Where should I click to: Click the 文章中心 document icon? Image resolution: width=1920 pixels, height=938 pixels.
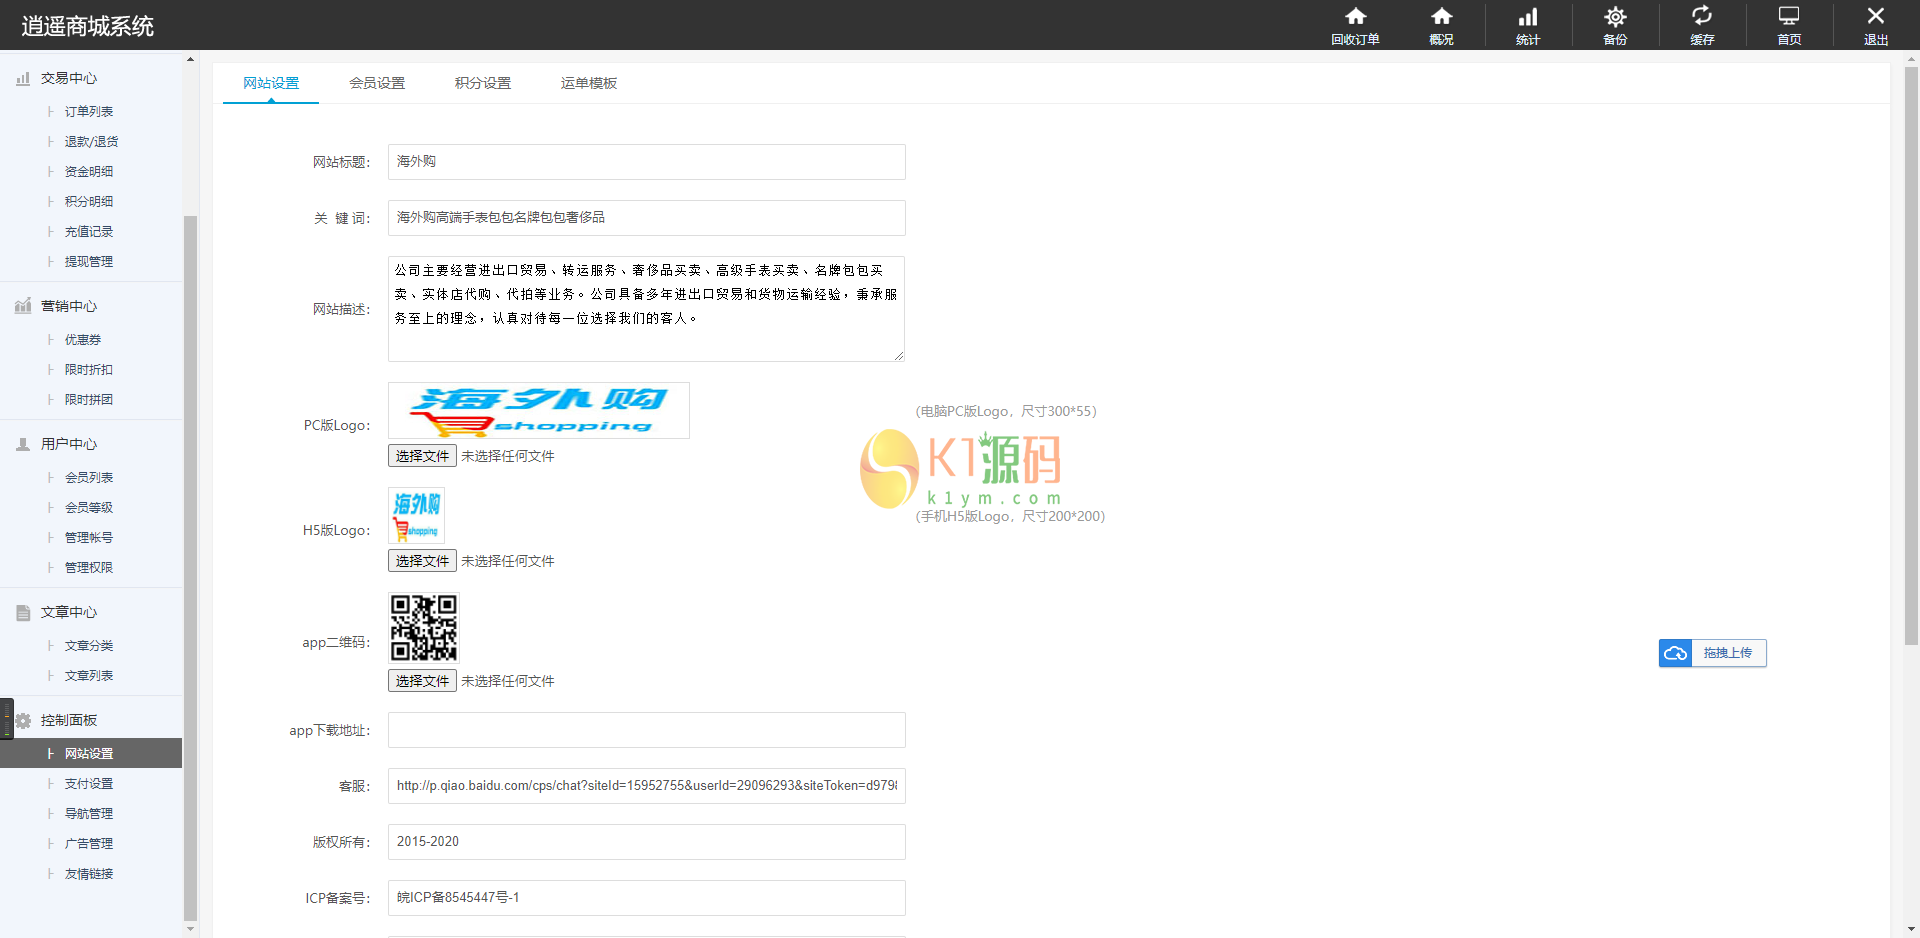(23, 612)
